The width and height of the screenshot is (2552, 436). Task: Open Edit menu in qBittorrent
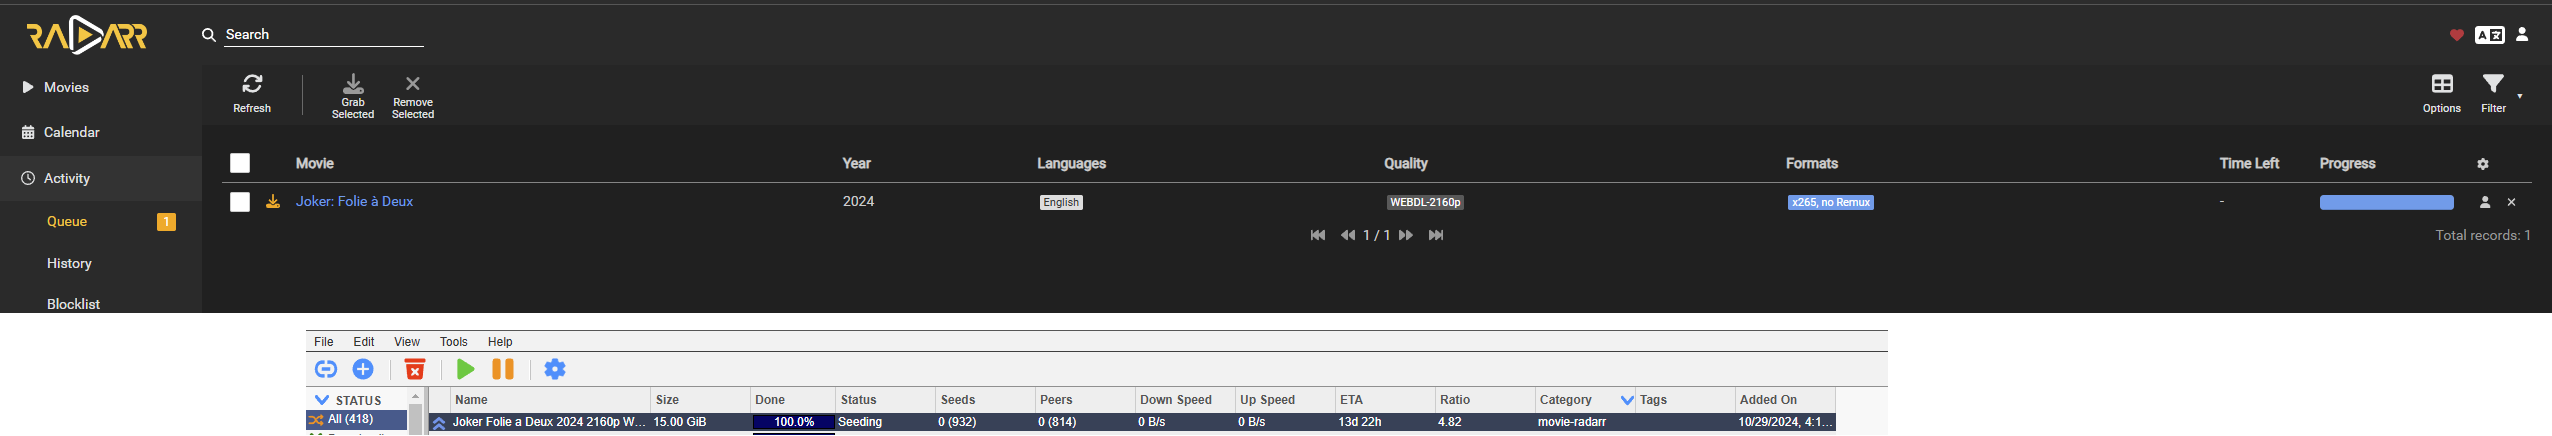coord(364,342)
